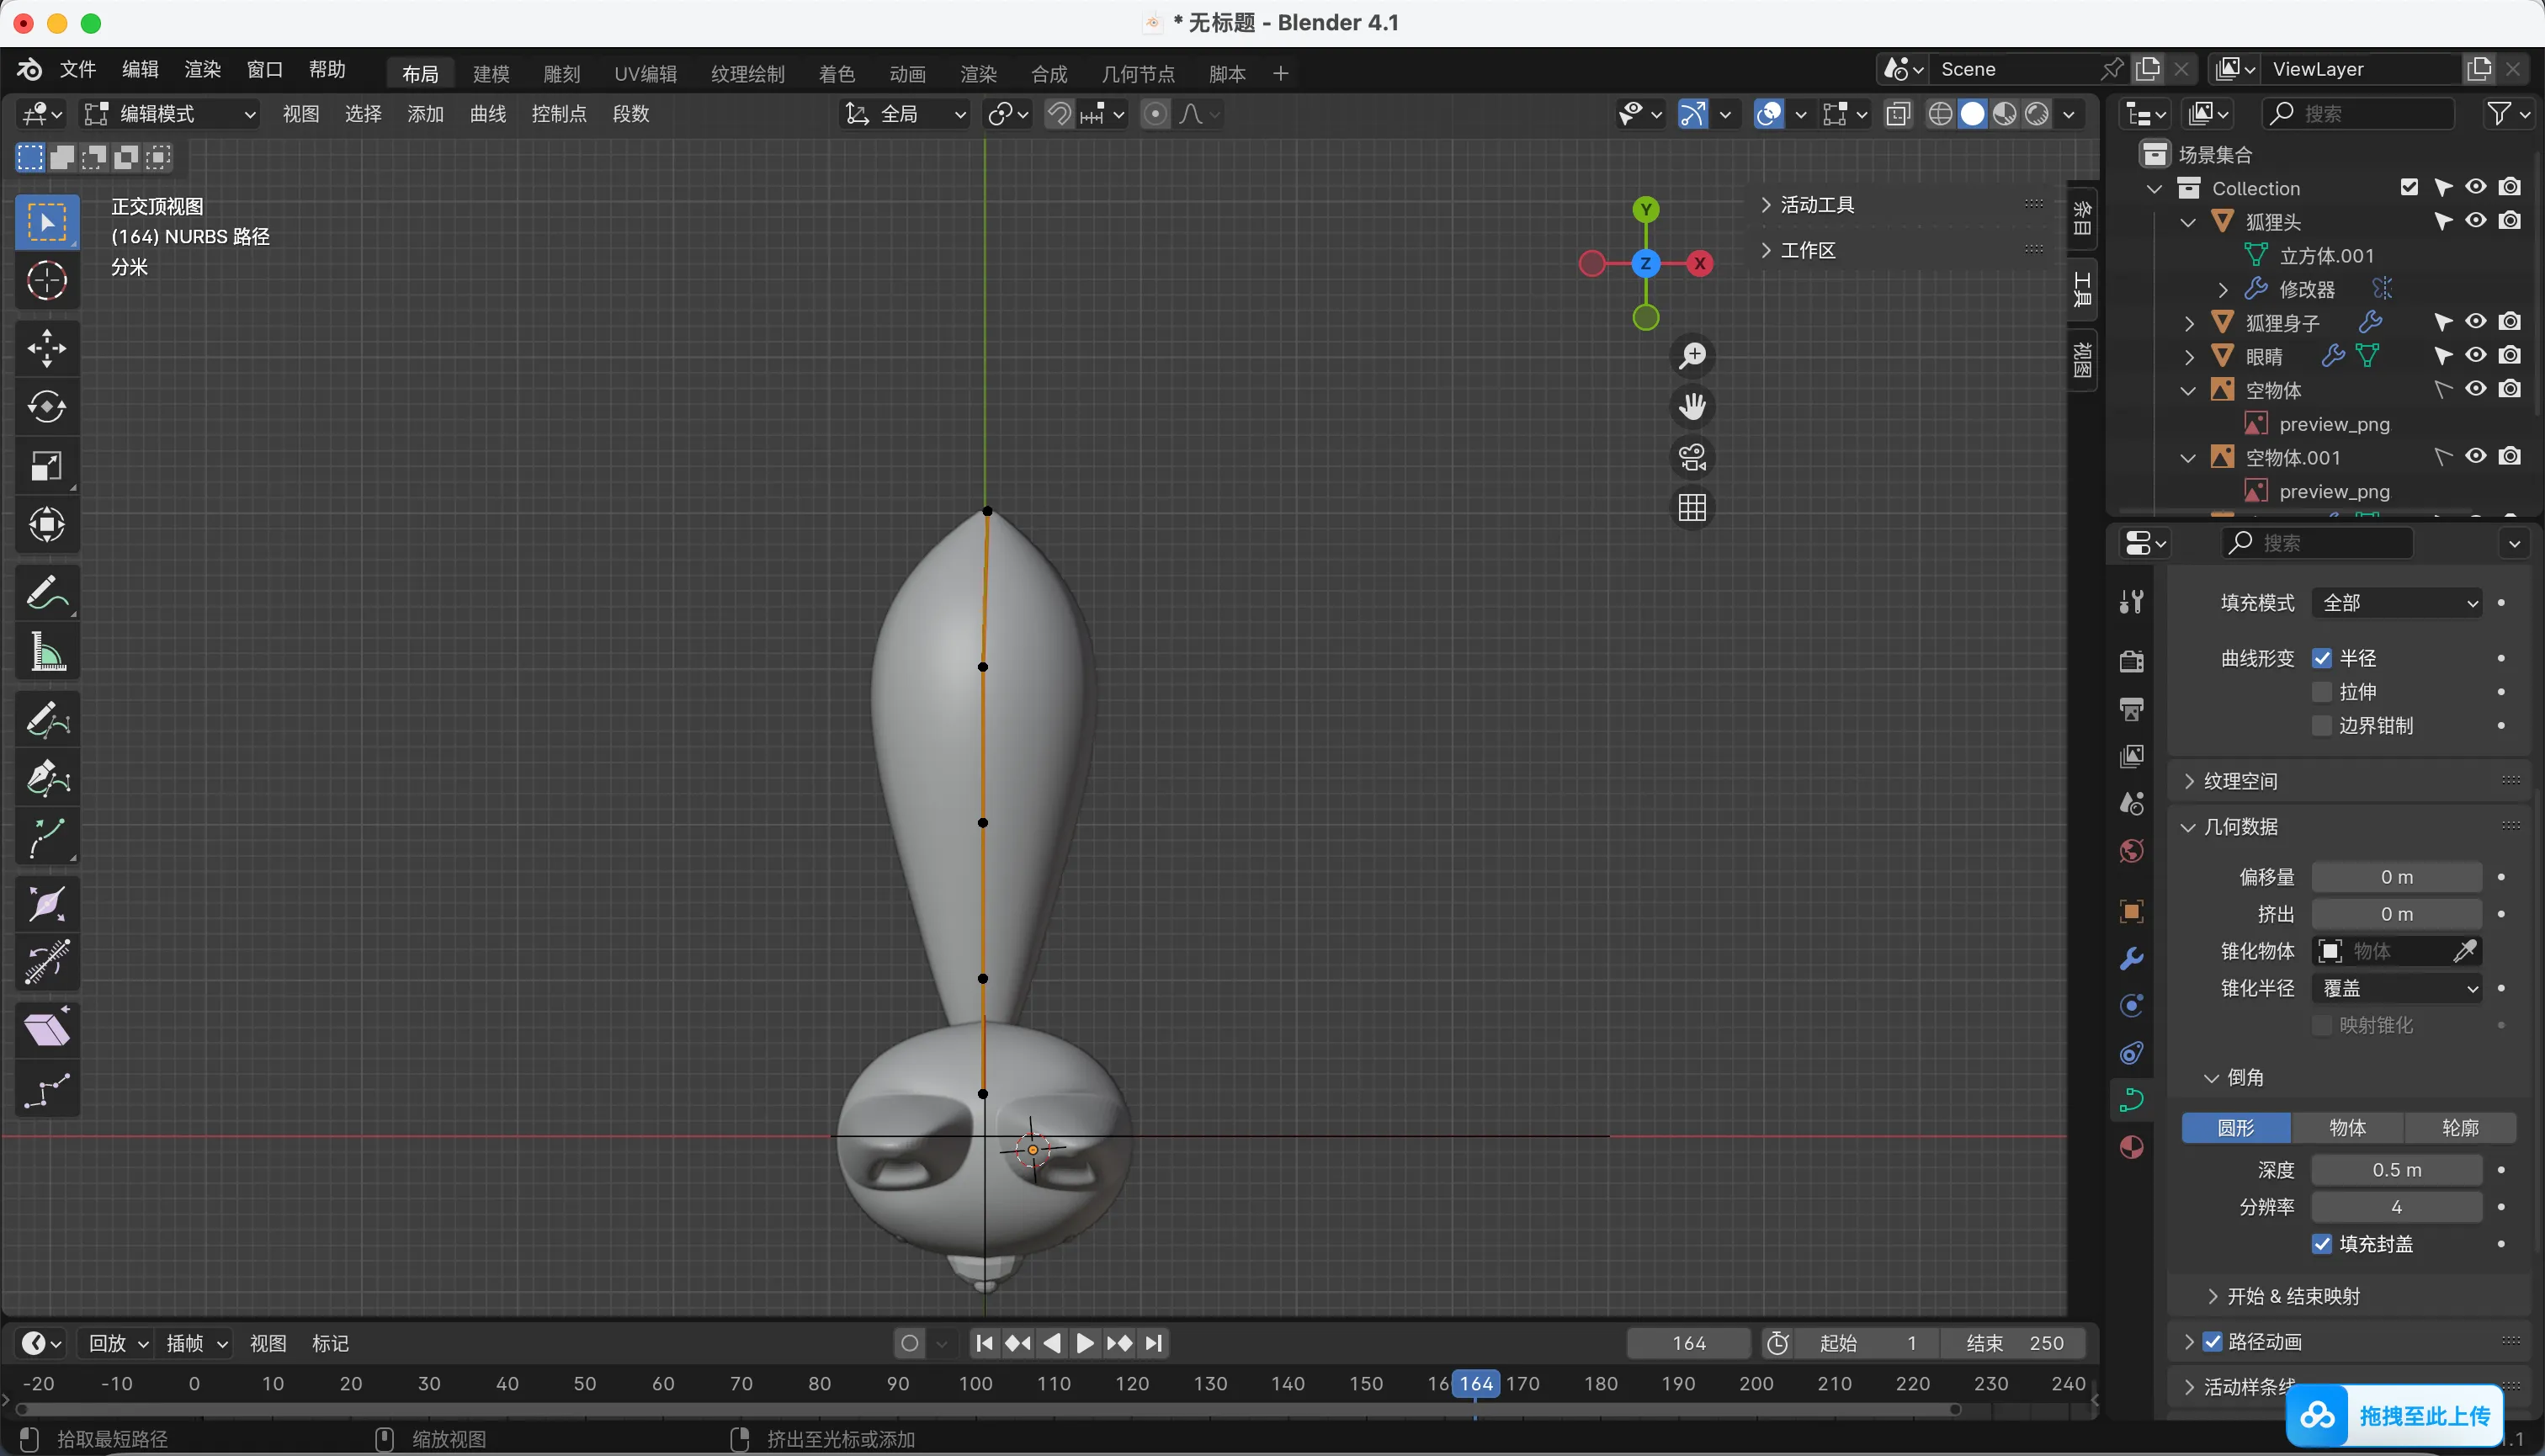Expand the 纹理空间 panel
Screen dimensions: 2545x1456
[2240, 781]
